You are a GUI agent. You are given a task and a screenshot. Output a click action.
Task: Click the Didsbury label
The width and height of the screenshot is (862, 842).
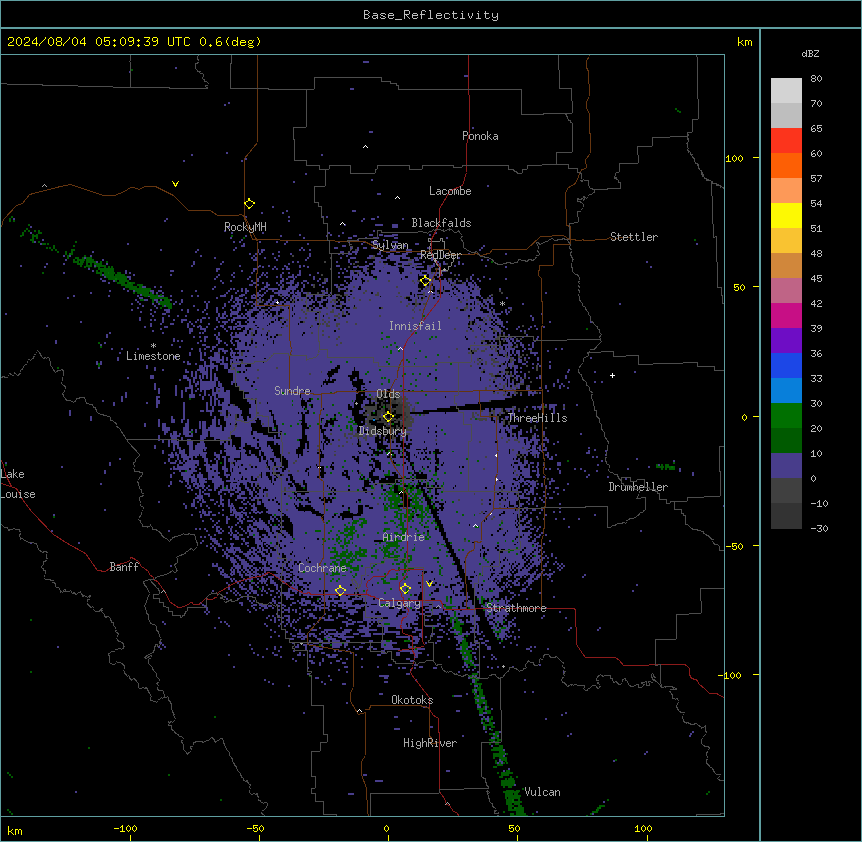coord(383,431)
